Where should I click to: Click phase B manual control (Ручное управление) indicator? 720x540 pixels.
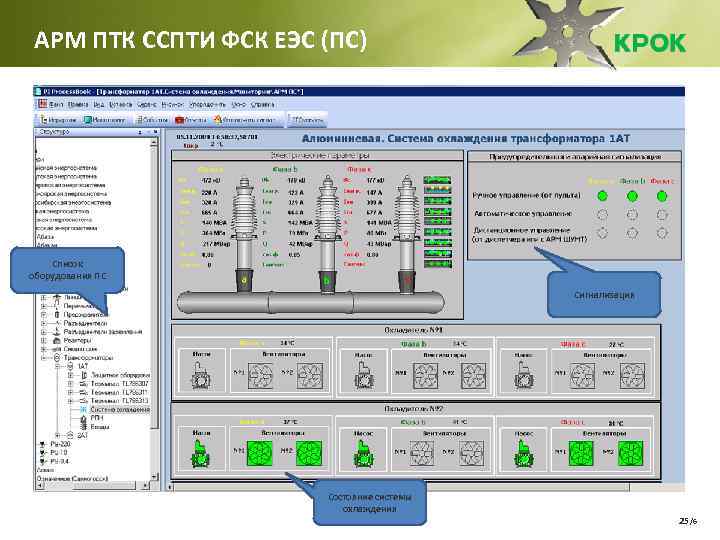632,196
